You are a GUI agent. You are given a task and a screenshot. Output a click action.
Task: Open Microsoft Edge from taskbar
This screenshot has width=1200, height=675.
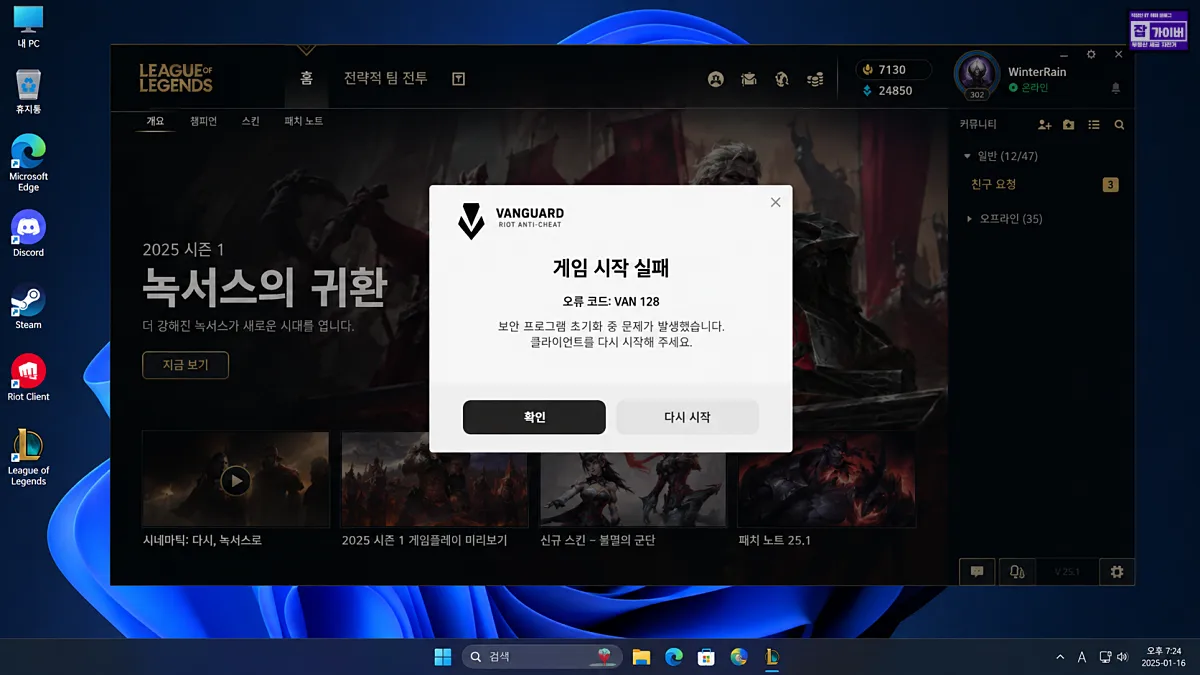point(674,657)
